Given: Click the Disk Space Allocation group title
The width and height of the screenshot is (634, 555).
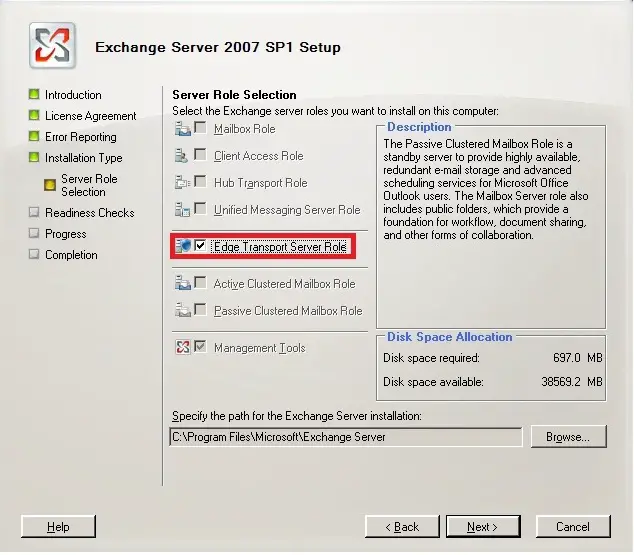Looking at the screenshot, I should coord(450,337).
